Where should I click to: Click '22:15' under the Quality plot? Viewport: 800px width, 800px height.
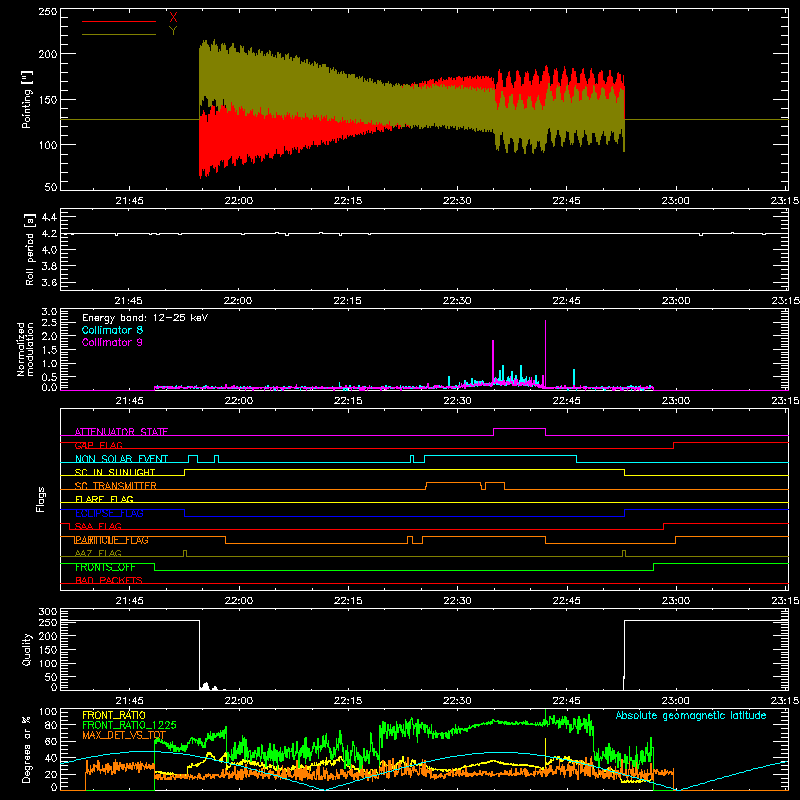[347, 701]
